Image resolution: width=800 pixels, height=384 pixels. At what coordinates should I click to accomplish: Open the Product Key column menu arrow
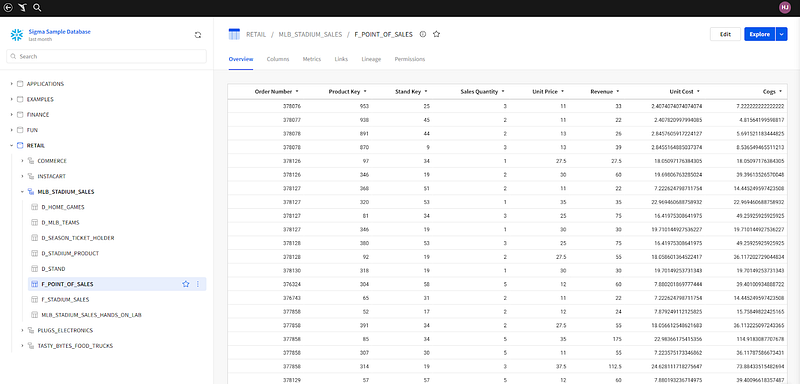pyautogui.click(x=365, y=91)
